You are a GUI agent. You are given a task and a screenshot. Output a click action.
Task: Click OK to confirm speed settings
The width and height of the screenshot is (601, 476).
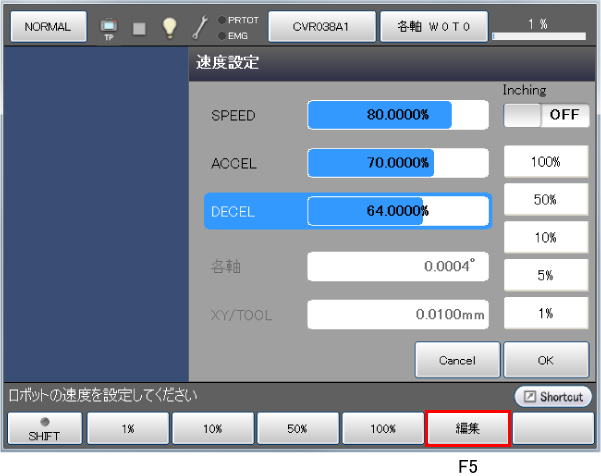[546, 359]
